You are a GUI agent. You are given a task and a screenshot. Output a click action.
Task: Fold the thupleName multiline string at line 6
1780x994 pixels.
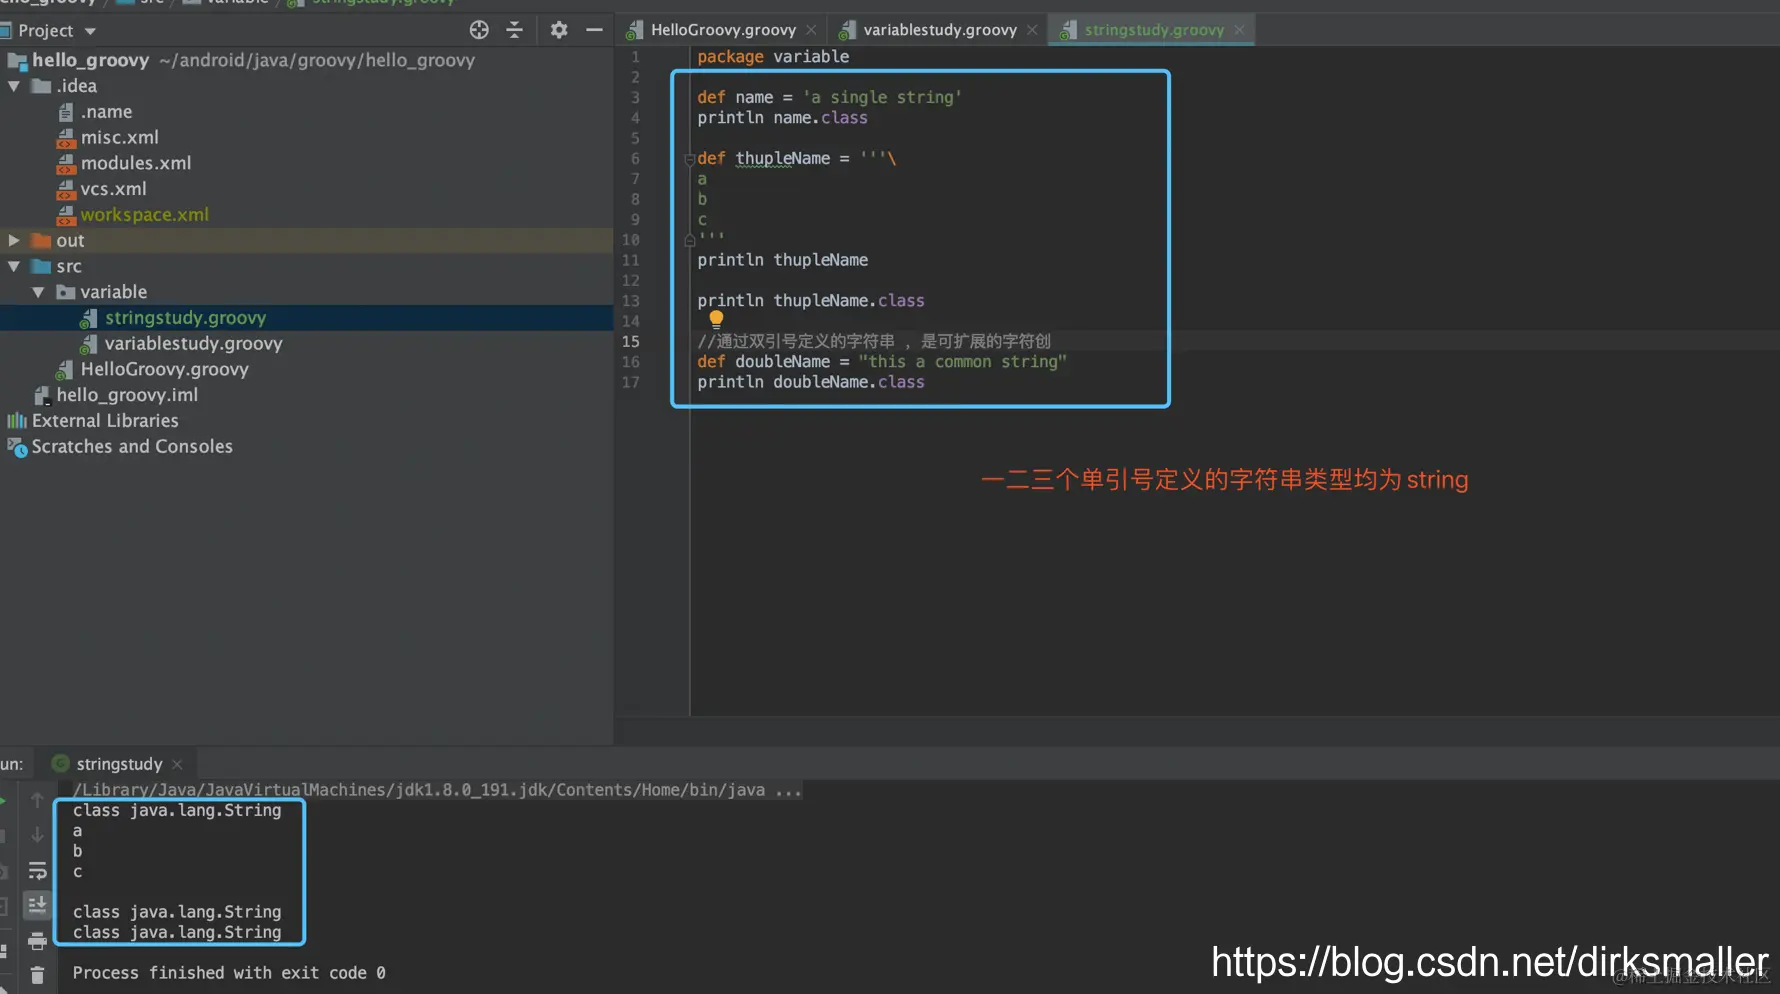(689, 159)
